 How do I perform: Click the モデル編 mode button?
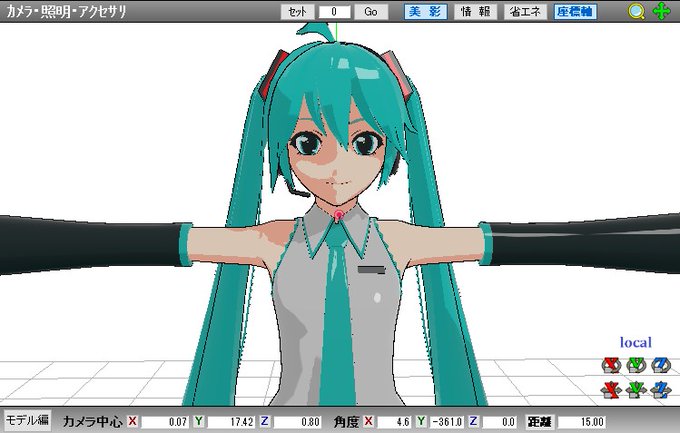pos(27,420)
